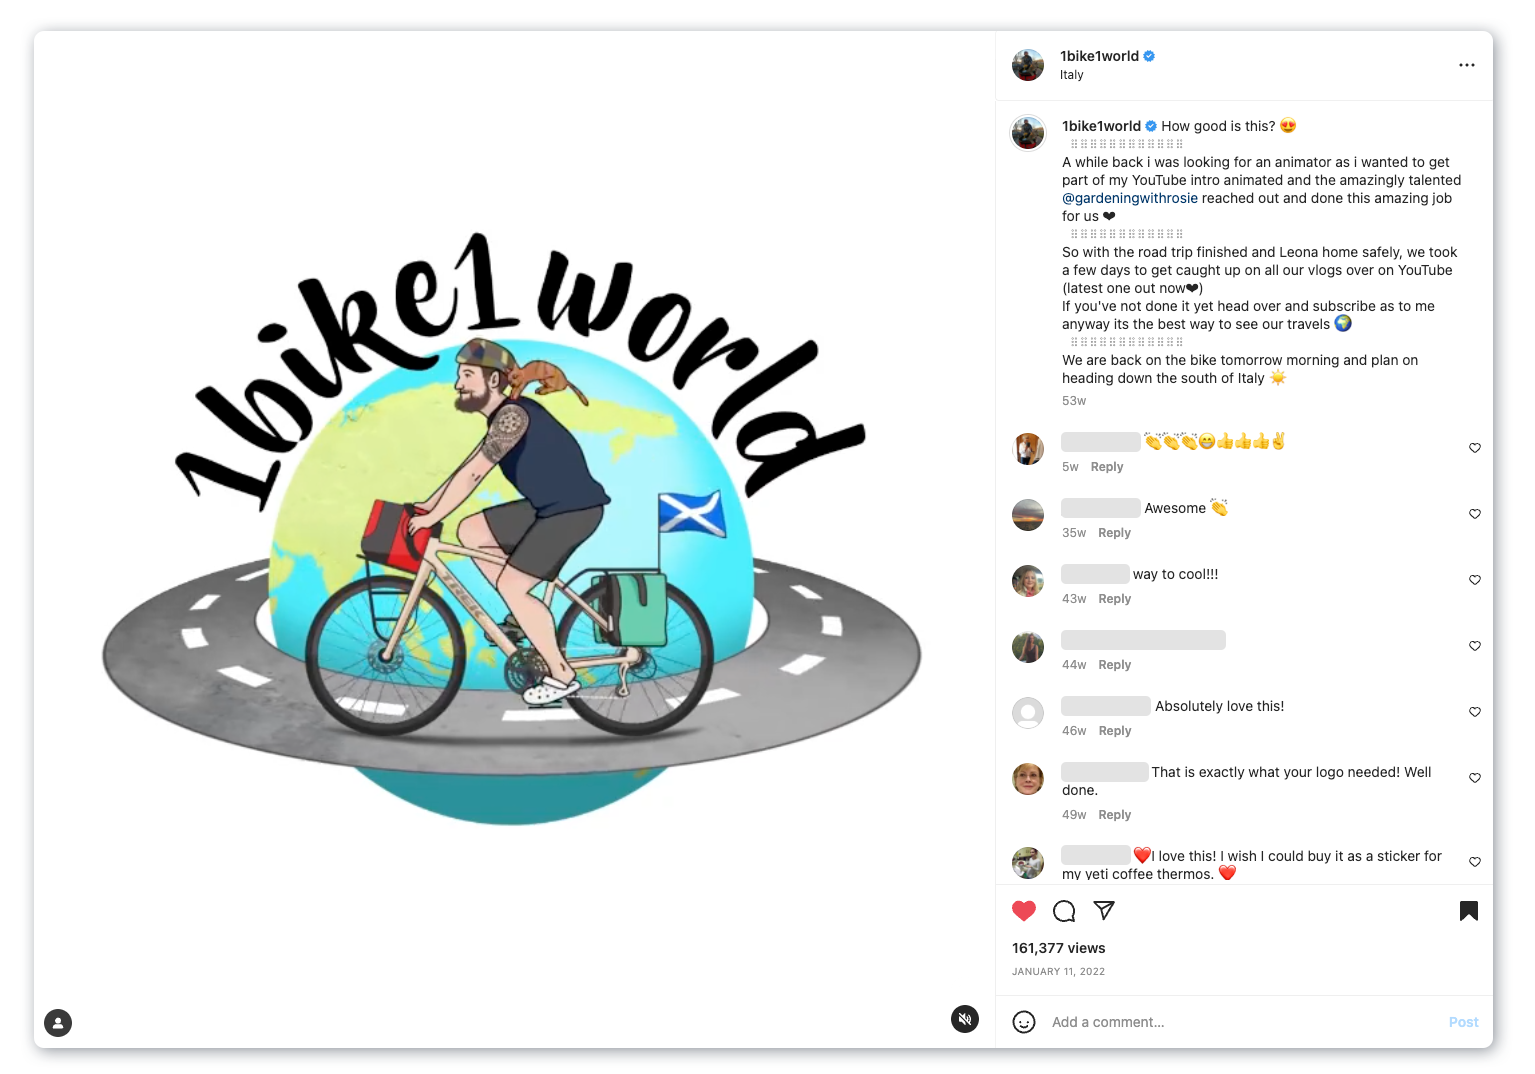
Task: Open the three-dot more options menu
Action: click(x=1467, y=65)
